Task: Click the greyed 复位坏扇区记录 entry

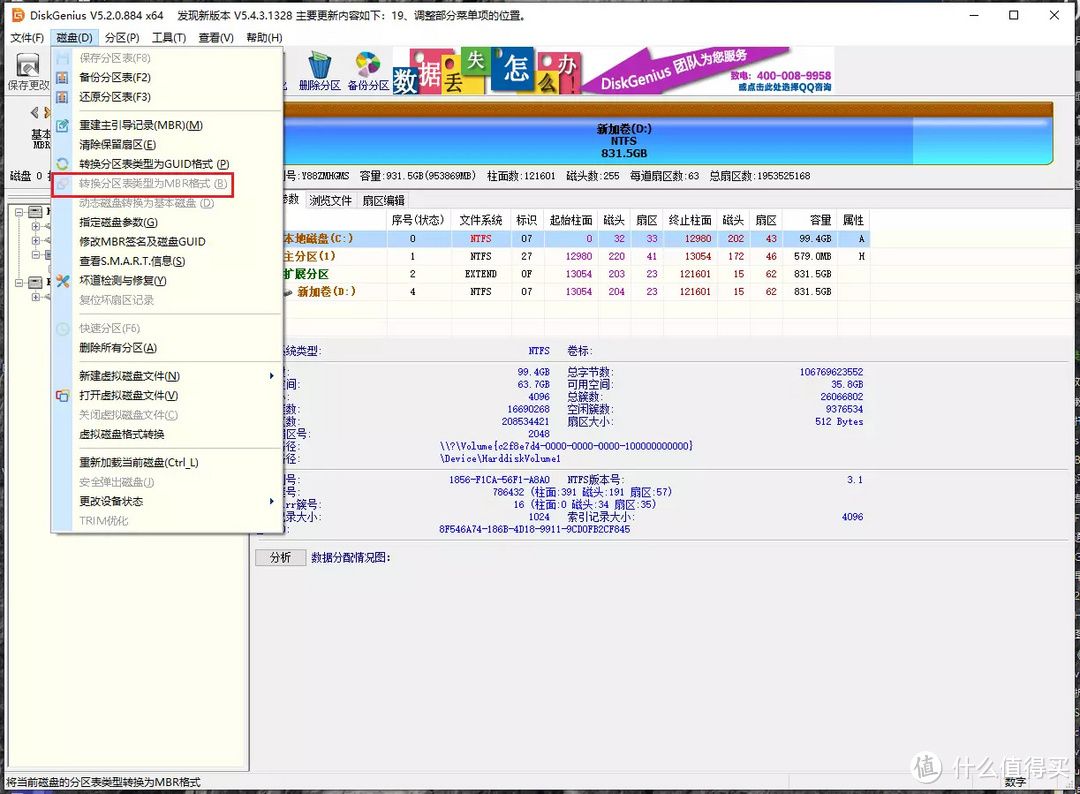Action: [x=116, y=300]
